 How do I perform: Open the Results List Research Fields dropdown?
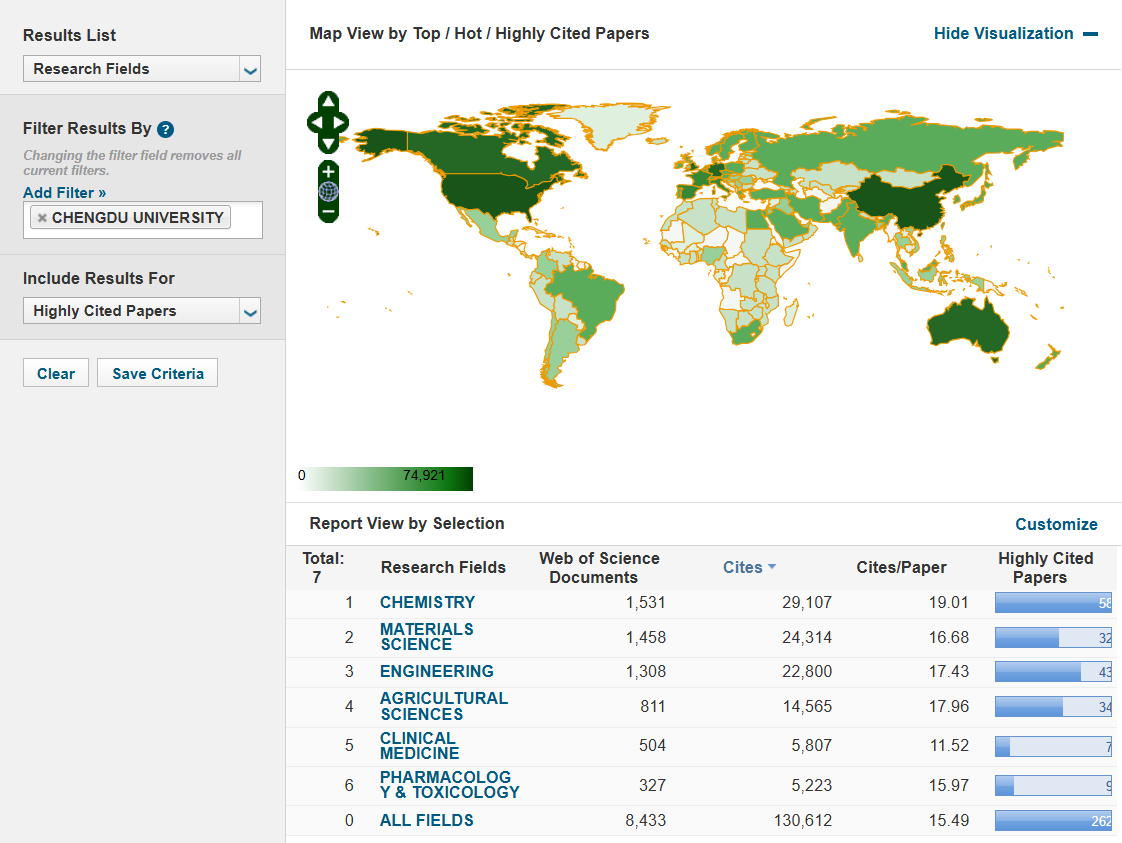(141, 69)
